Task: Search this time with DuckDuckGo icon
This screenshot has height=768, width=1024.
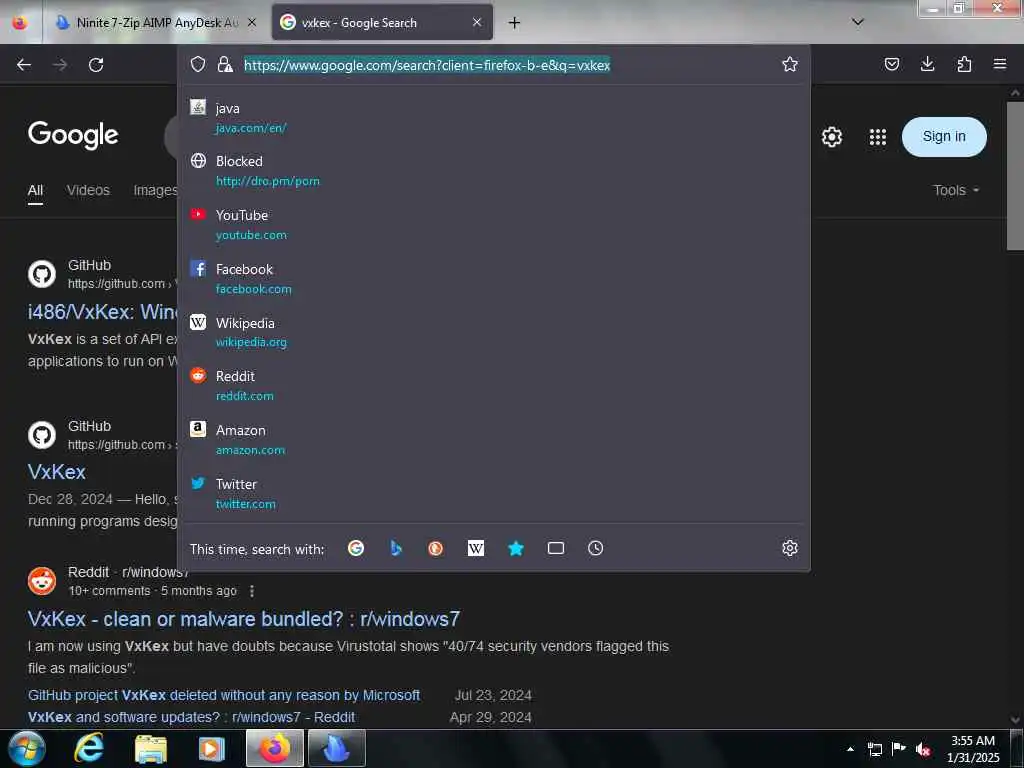Action: coord(436,548)
